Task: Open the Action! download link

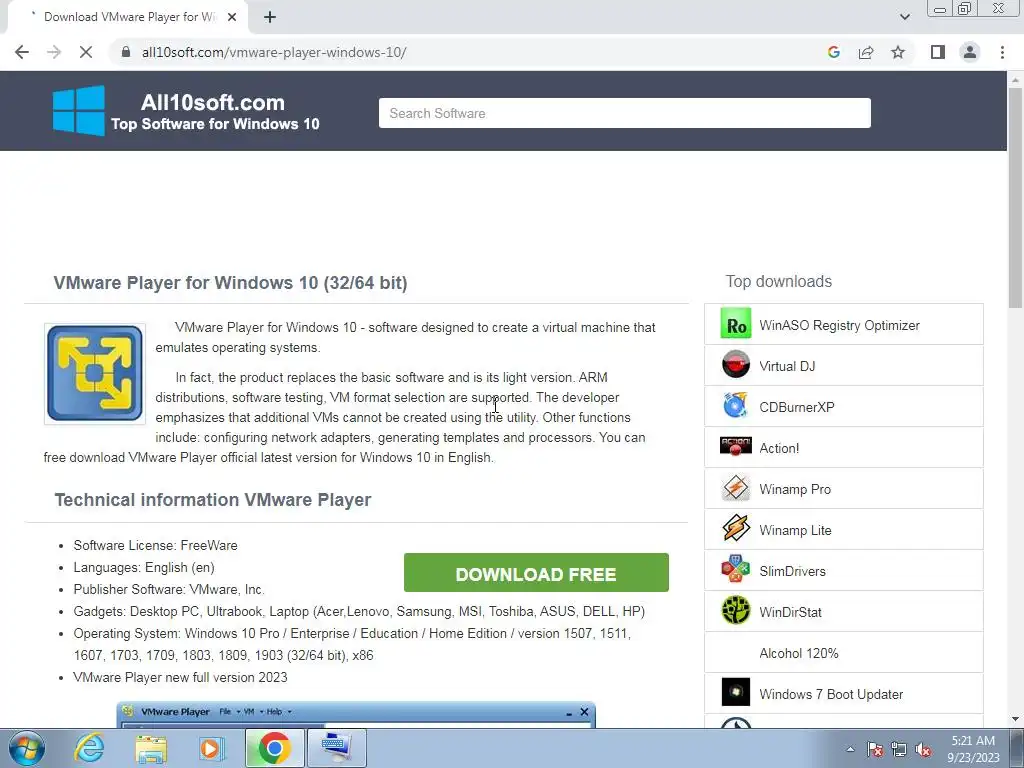Action: point(779,449)
